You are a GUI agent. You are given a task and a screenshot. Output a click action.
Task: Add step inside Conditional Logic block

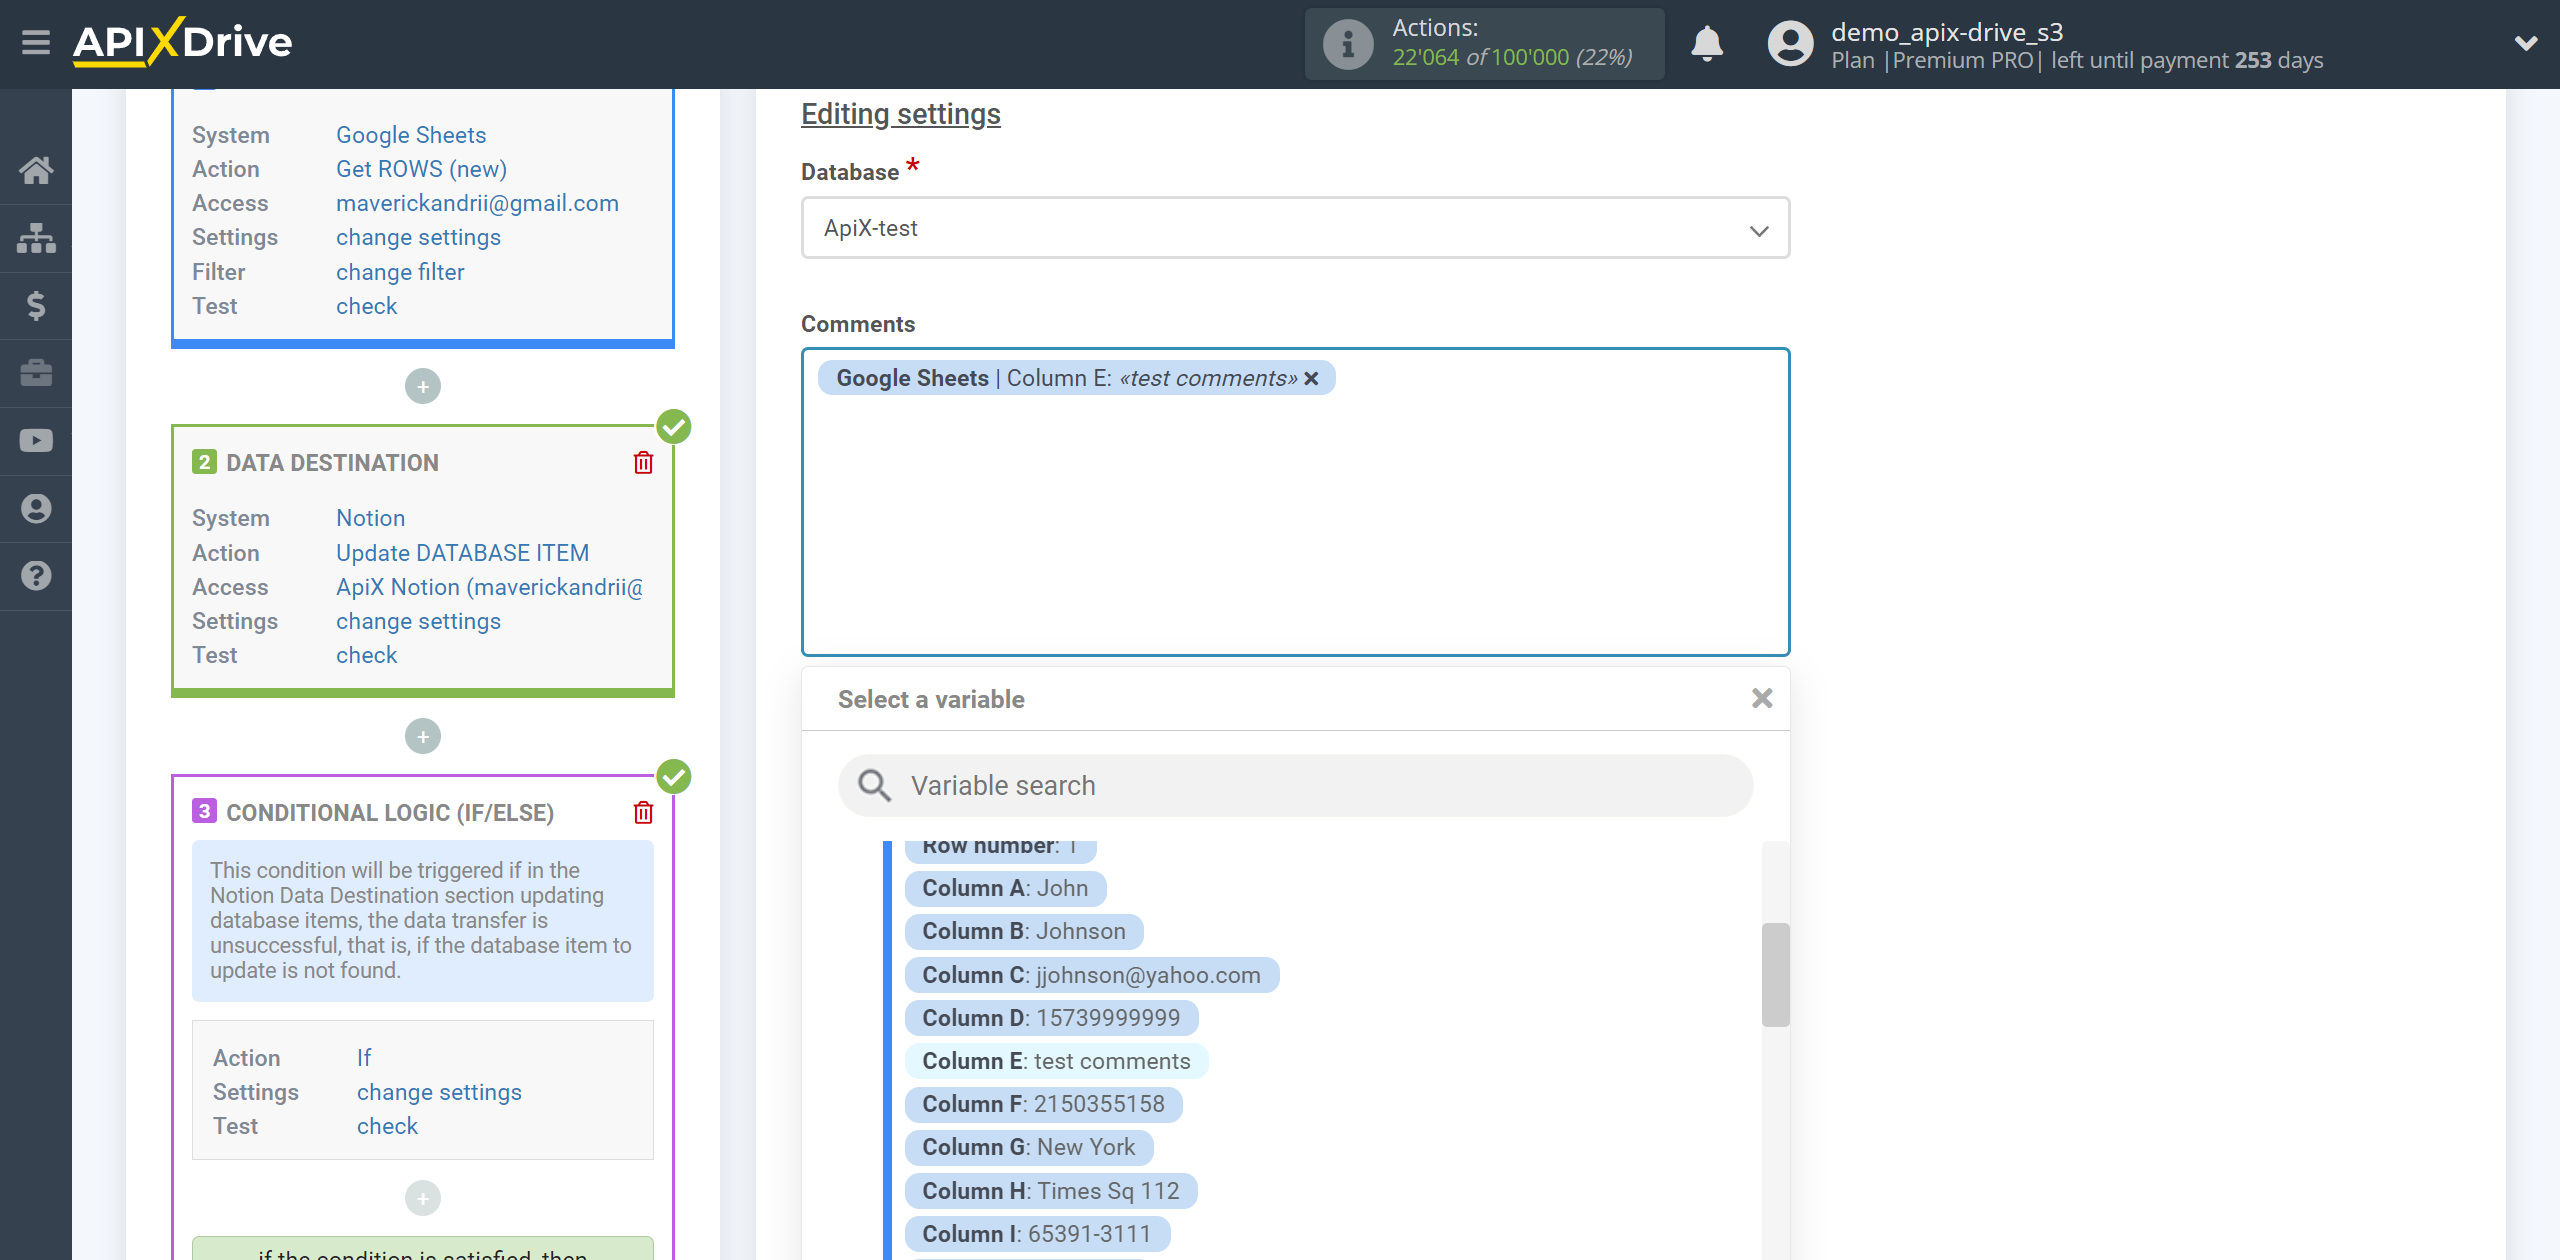point(423,1198)
